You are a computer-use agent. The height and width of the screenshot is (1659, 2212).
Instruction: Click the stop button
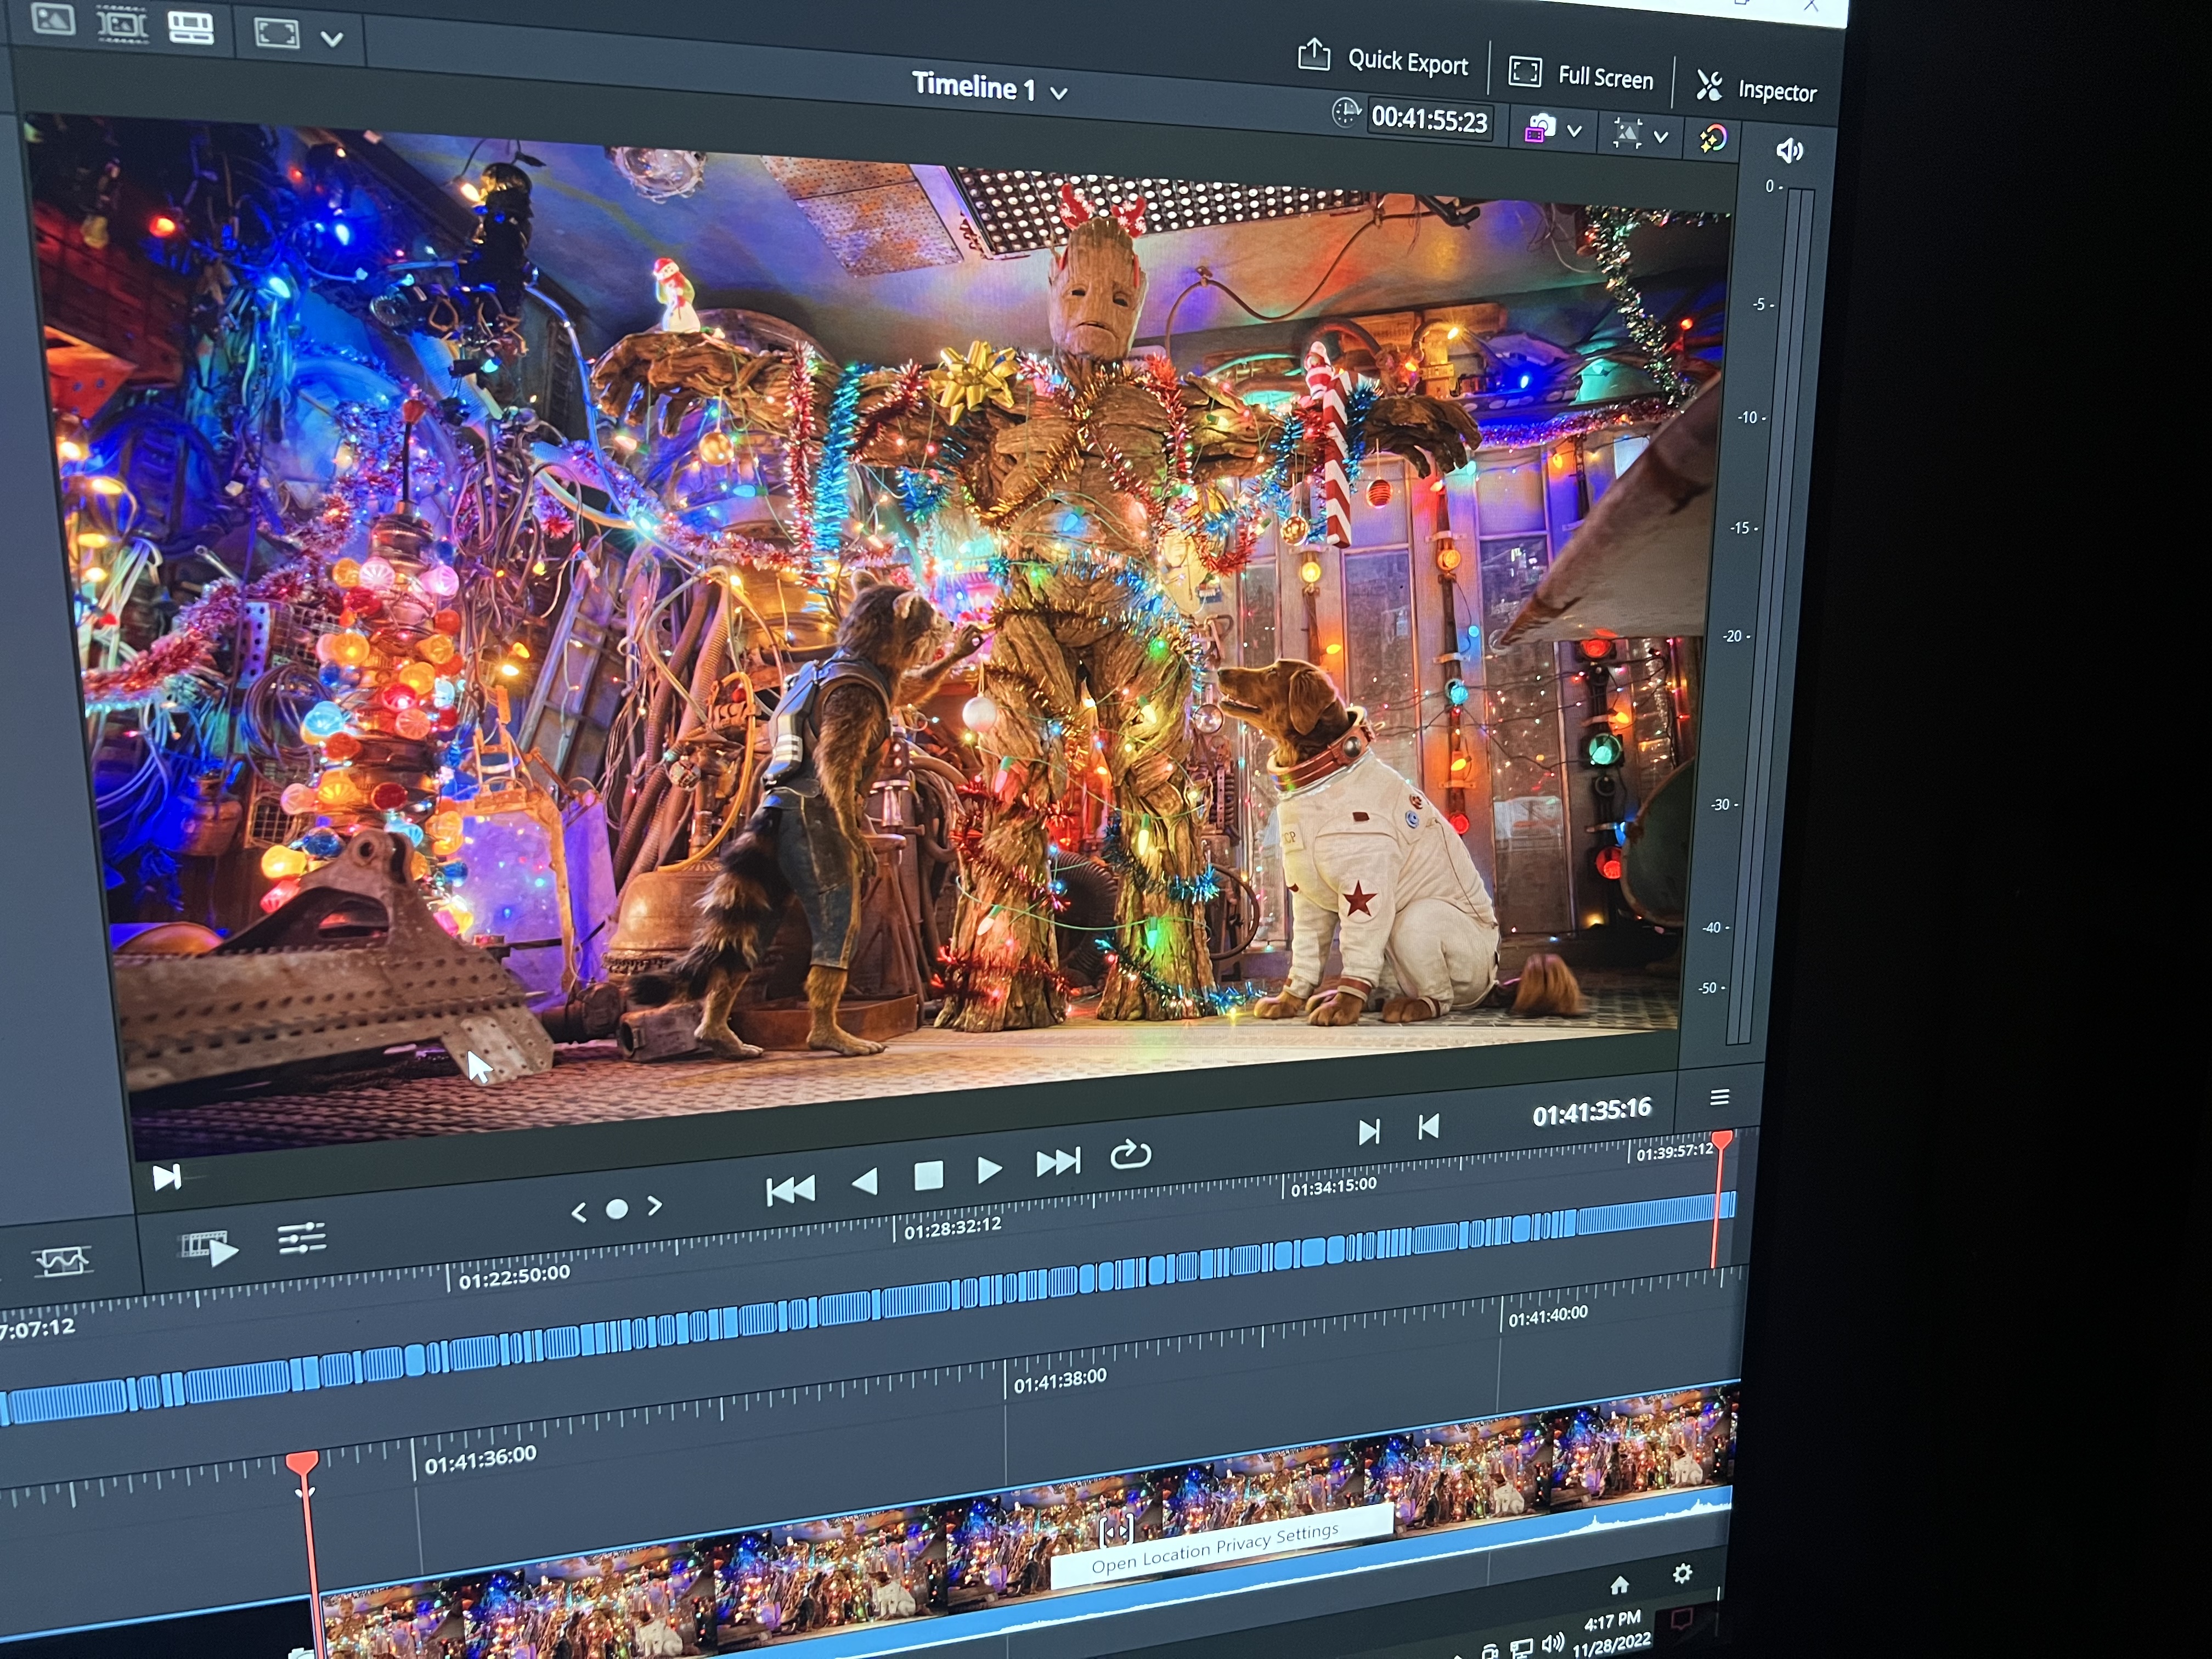click(928, 1175)
